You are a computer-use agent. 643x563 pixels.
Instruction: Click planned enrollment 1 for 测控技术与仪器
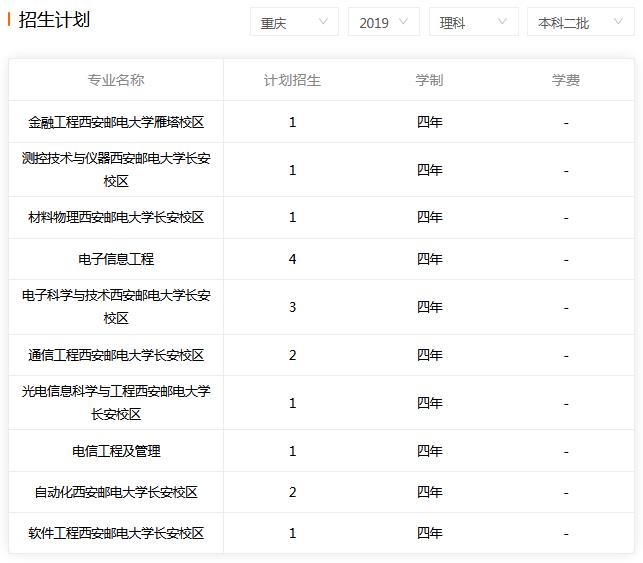(292, 170)
